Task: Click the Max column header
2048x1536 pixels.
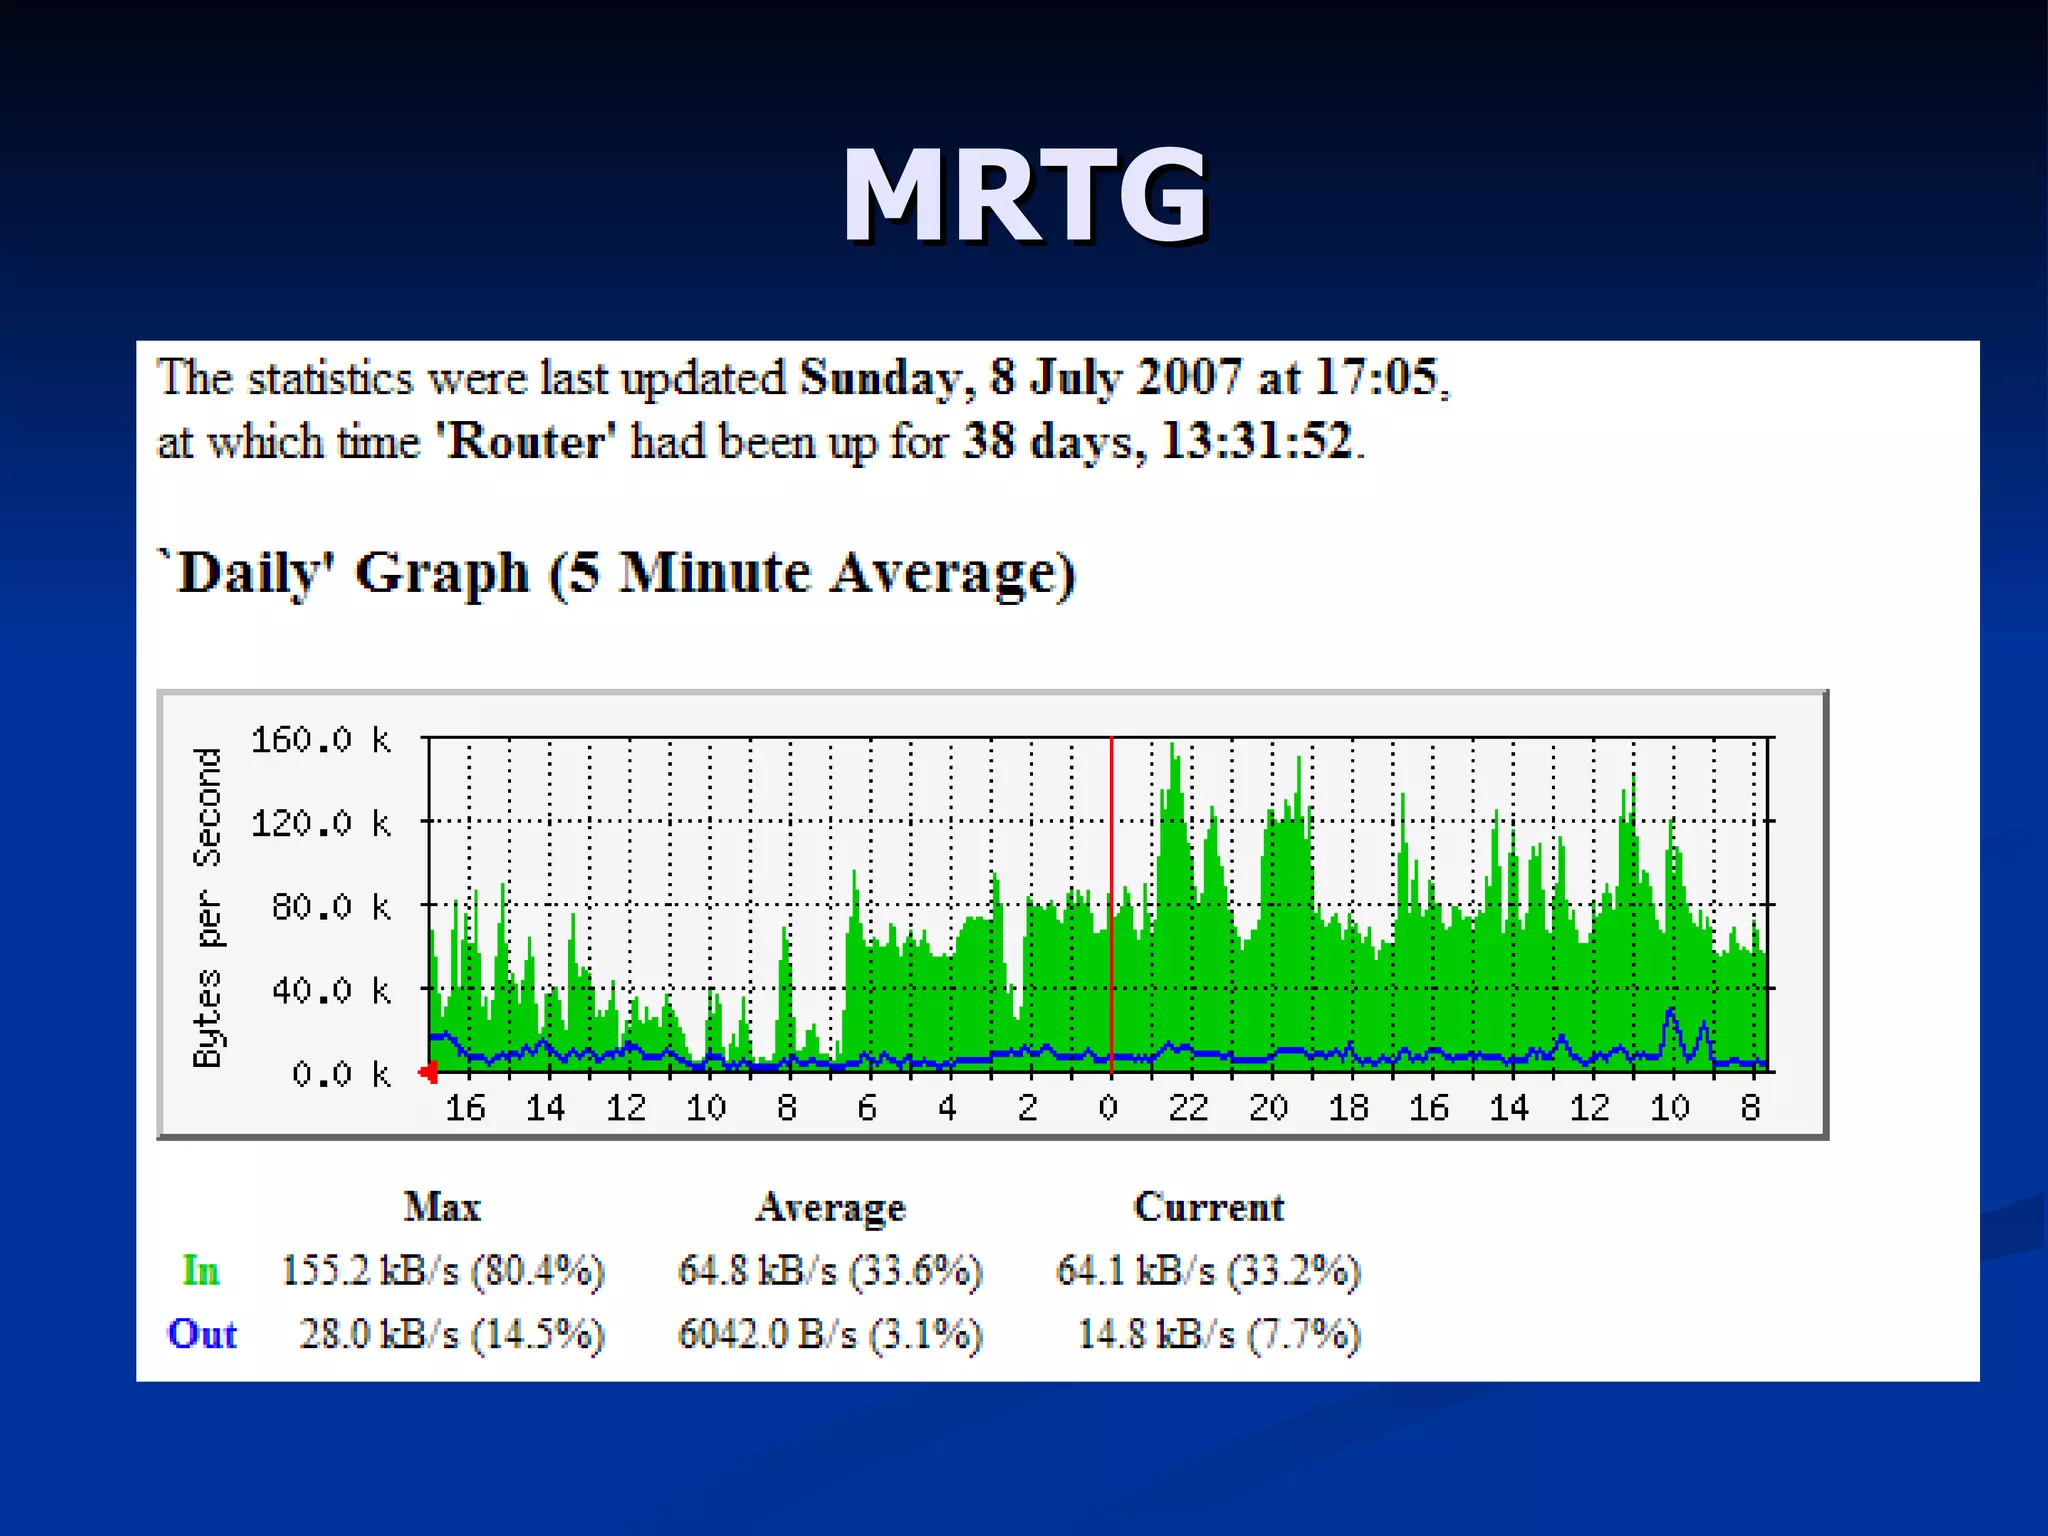Action: point(442,1207)
